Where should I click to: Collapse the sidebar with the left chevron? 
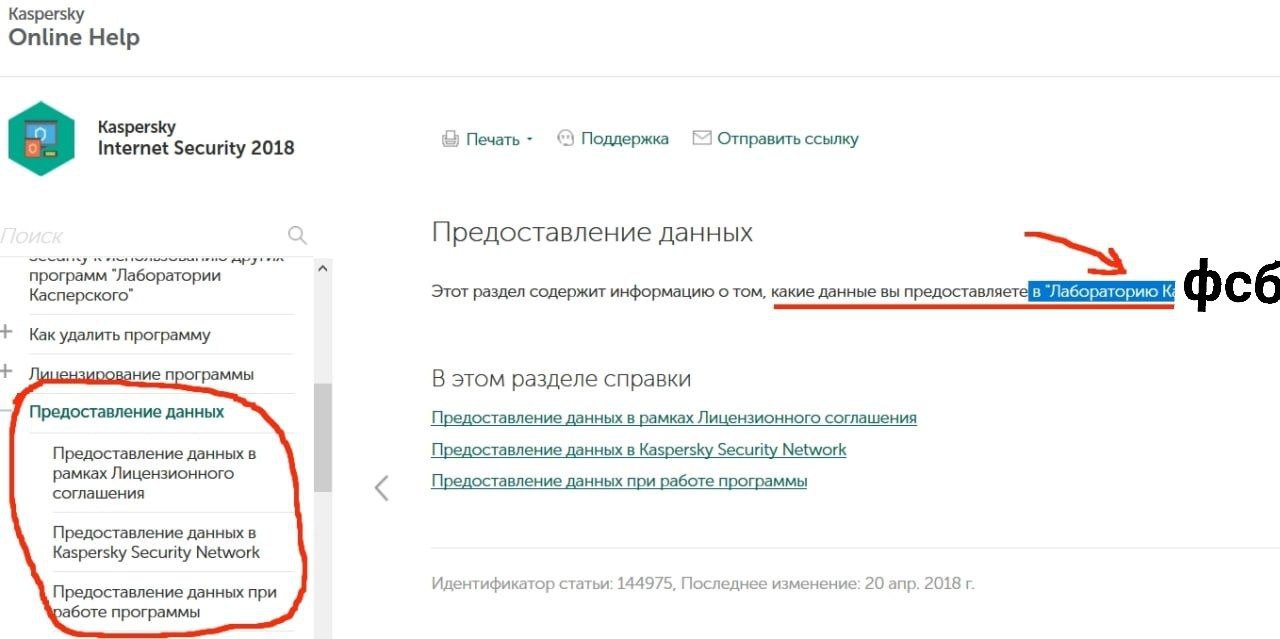(381, 488)
